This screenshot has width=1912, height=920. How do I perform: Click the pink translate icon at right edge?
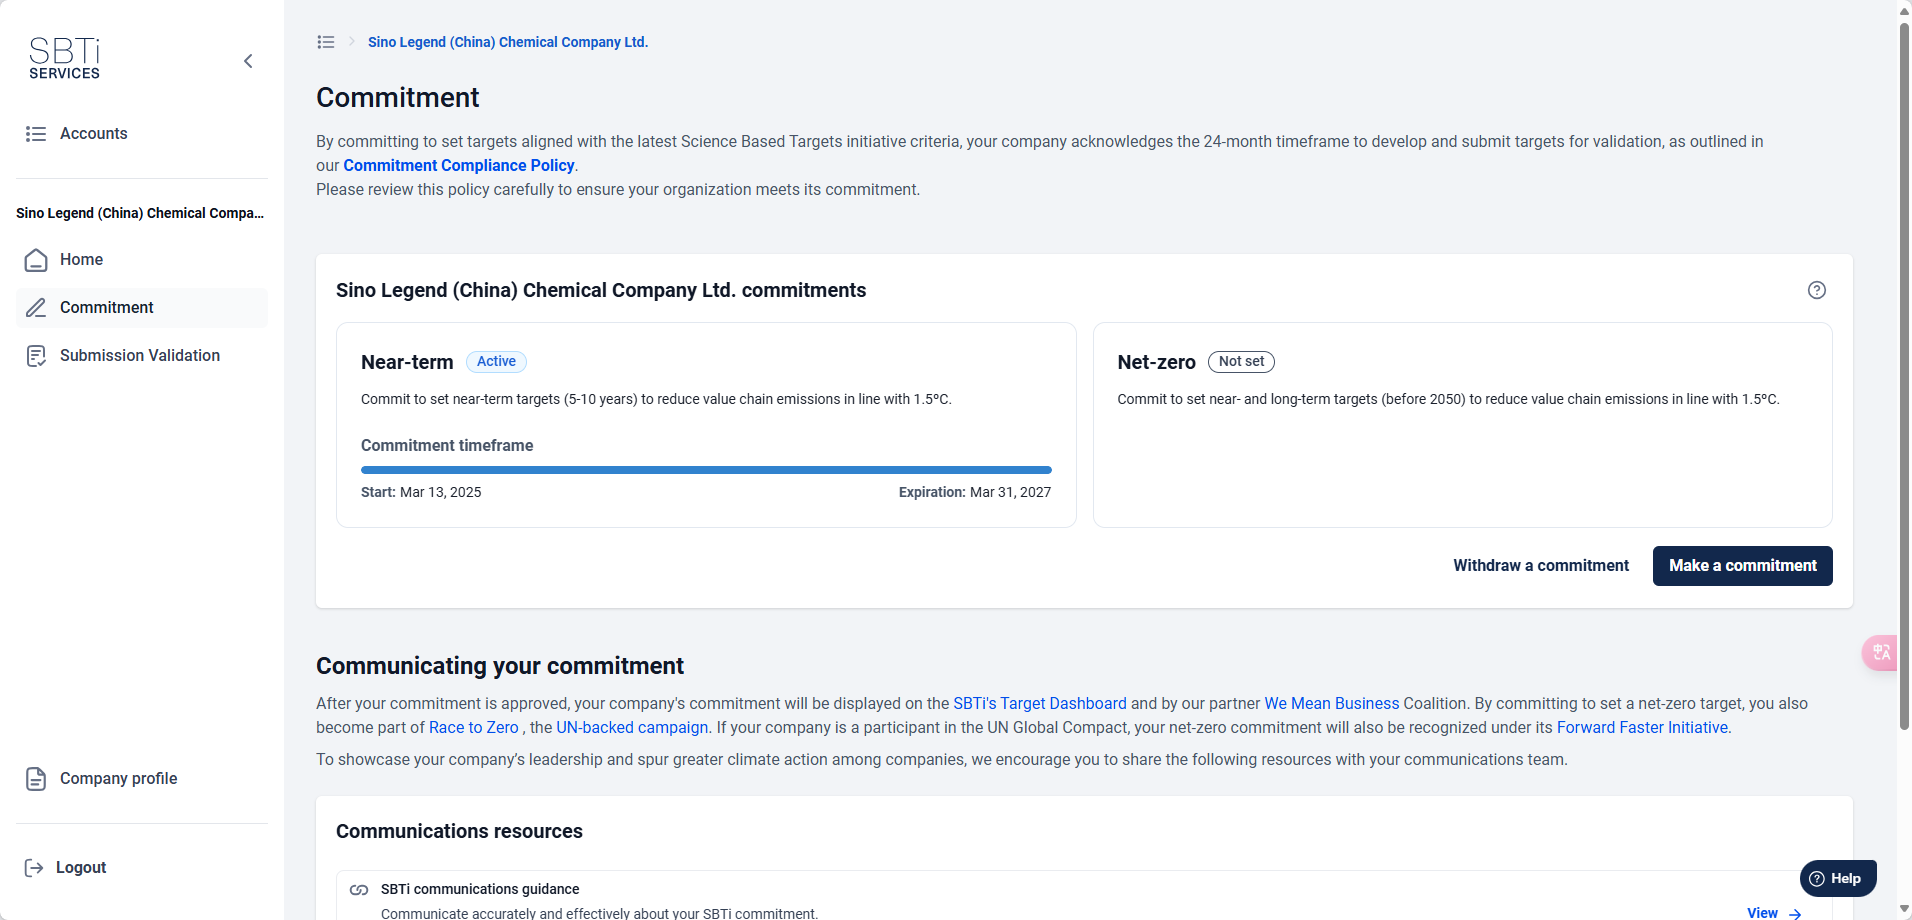click(x=1881, y=653)
